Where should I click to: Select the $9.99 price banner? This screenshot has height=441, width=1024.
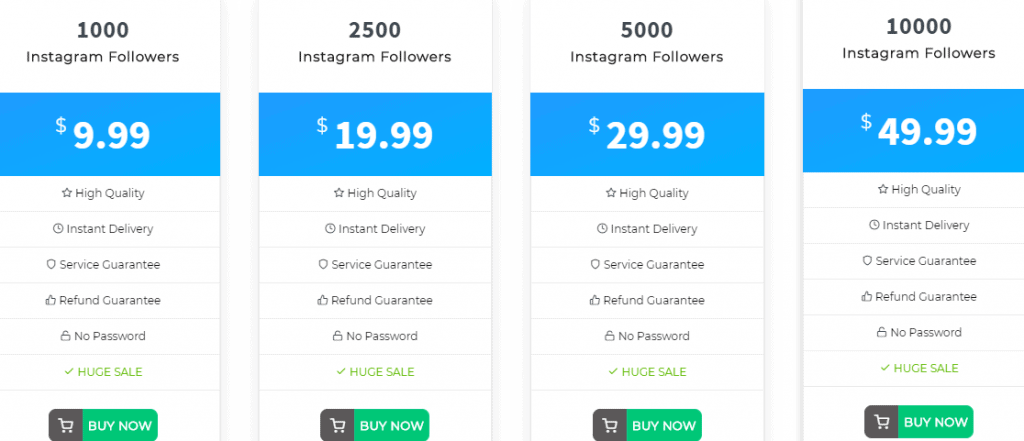click(x=110, y=134)
